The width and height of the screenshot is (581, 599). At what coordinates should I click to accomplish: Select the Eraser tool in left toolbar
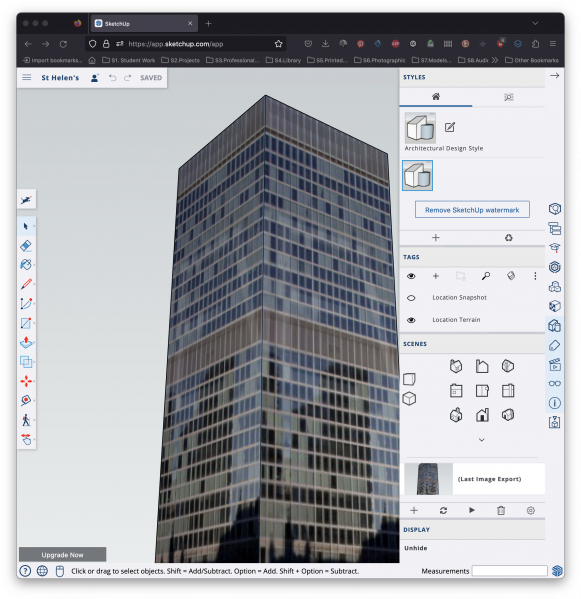pos(26,246)
